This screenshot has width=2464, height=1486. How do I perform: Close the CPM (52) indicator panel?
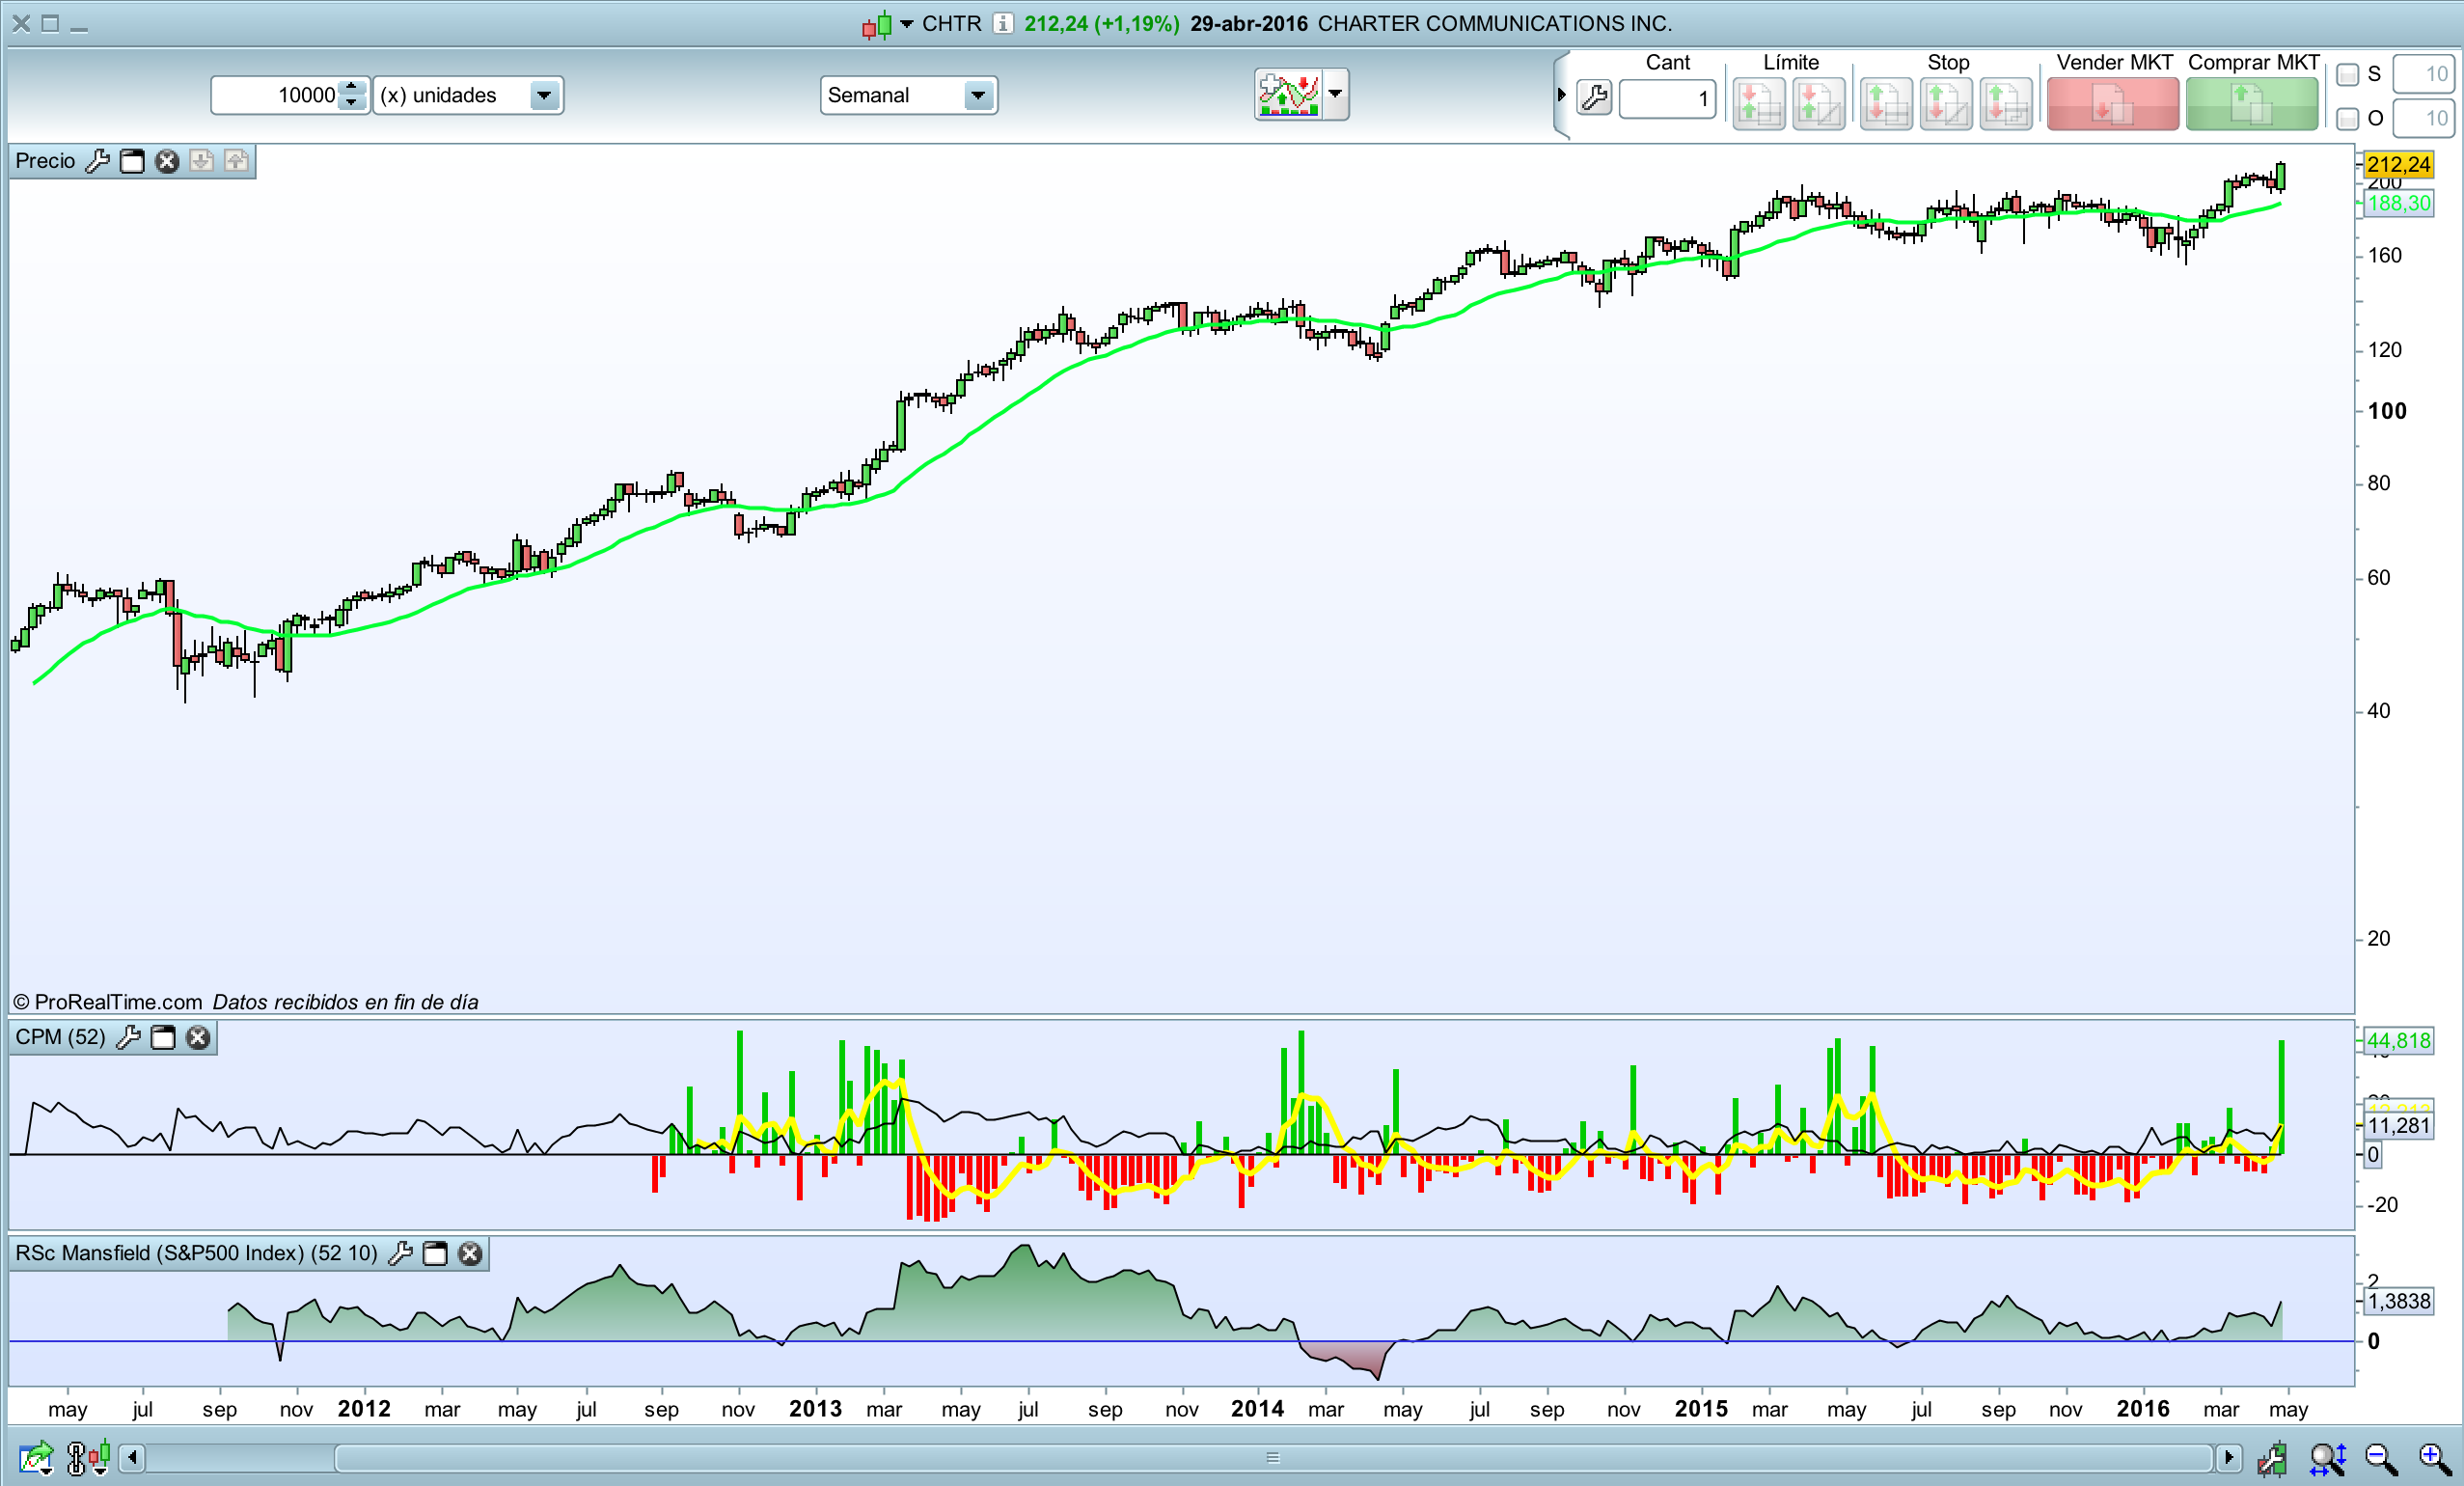[x=199, y=1038]
